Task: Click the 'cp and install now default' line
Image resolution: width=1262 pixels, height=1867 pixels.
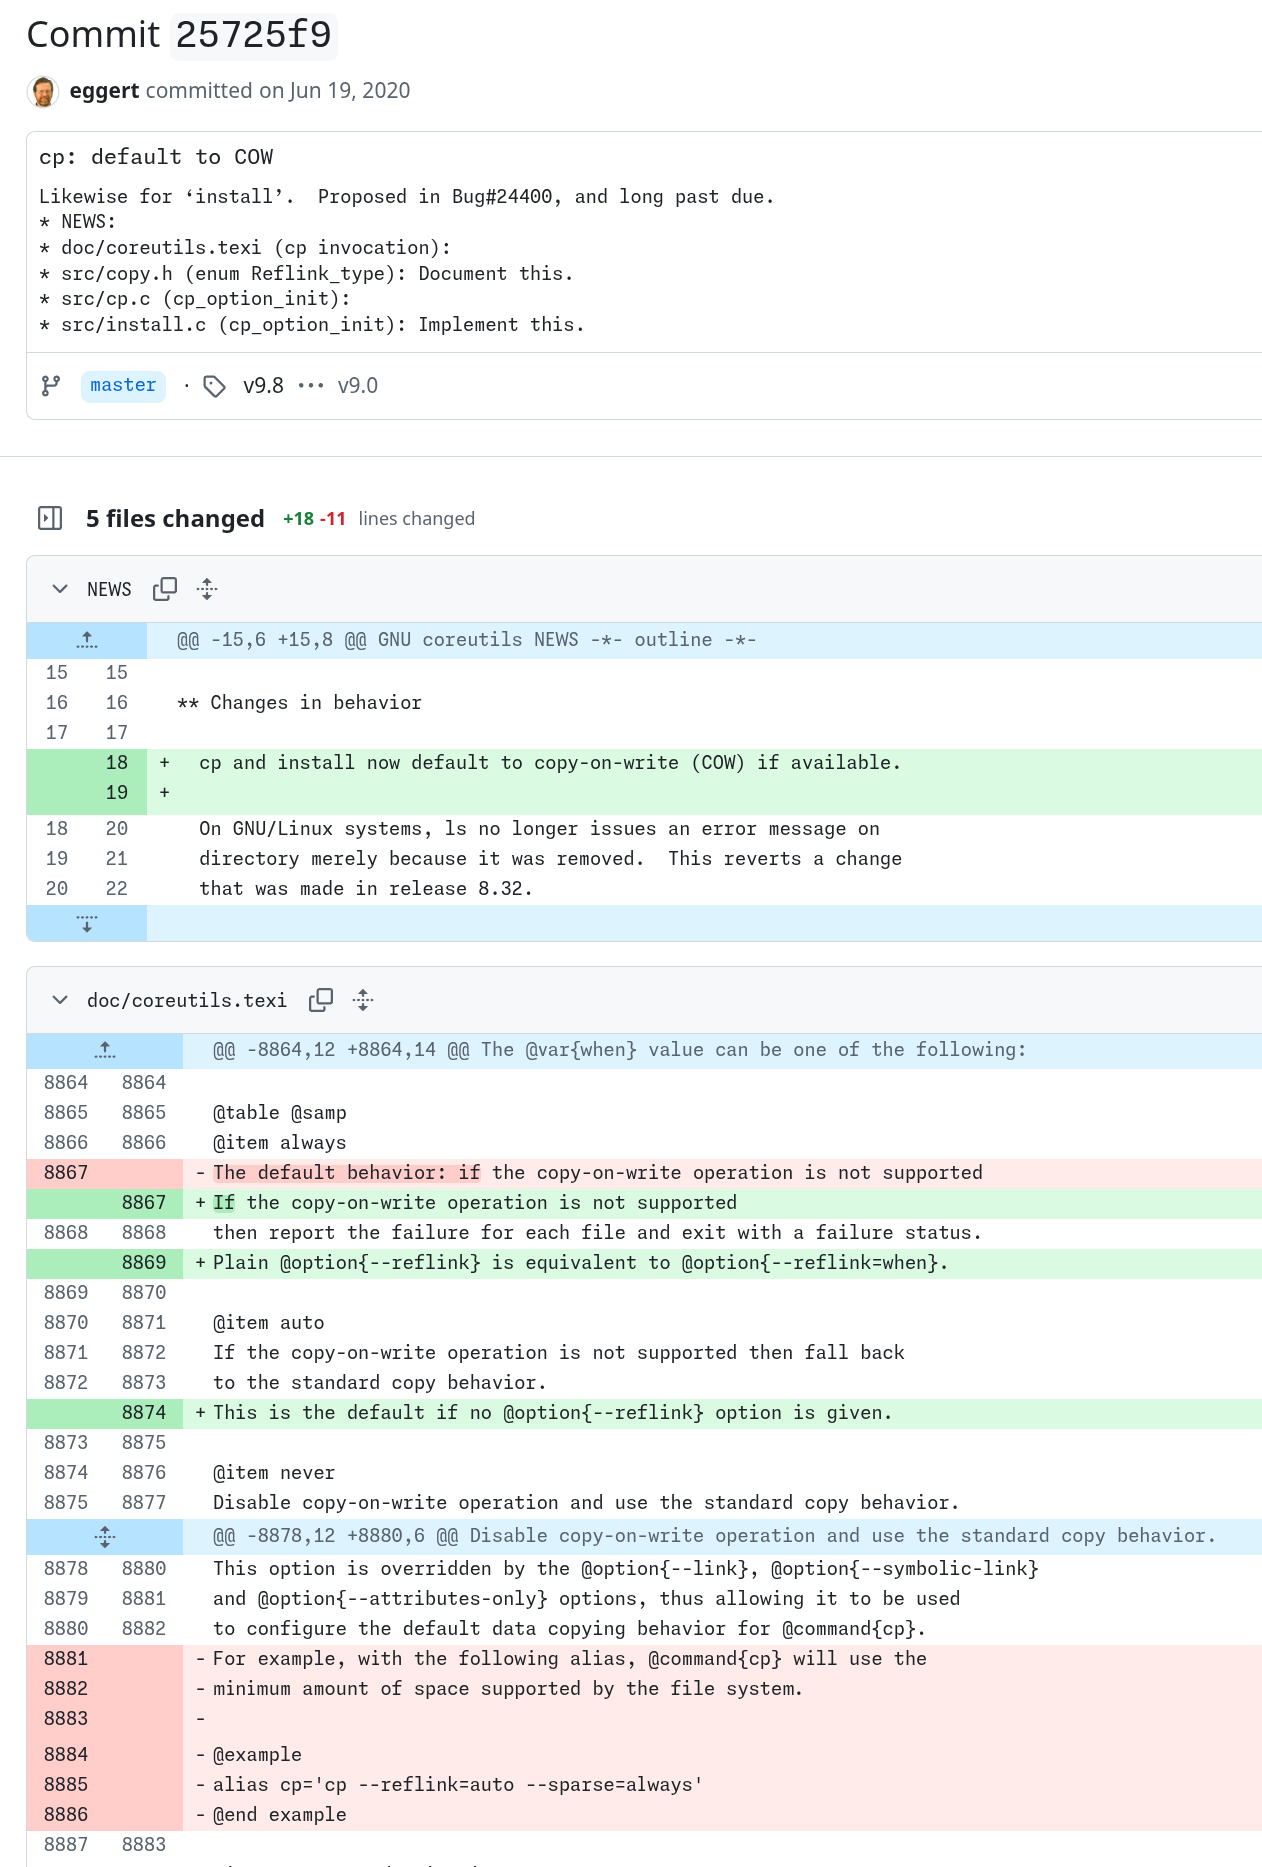Action: tap(550, 763)
